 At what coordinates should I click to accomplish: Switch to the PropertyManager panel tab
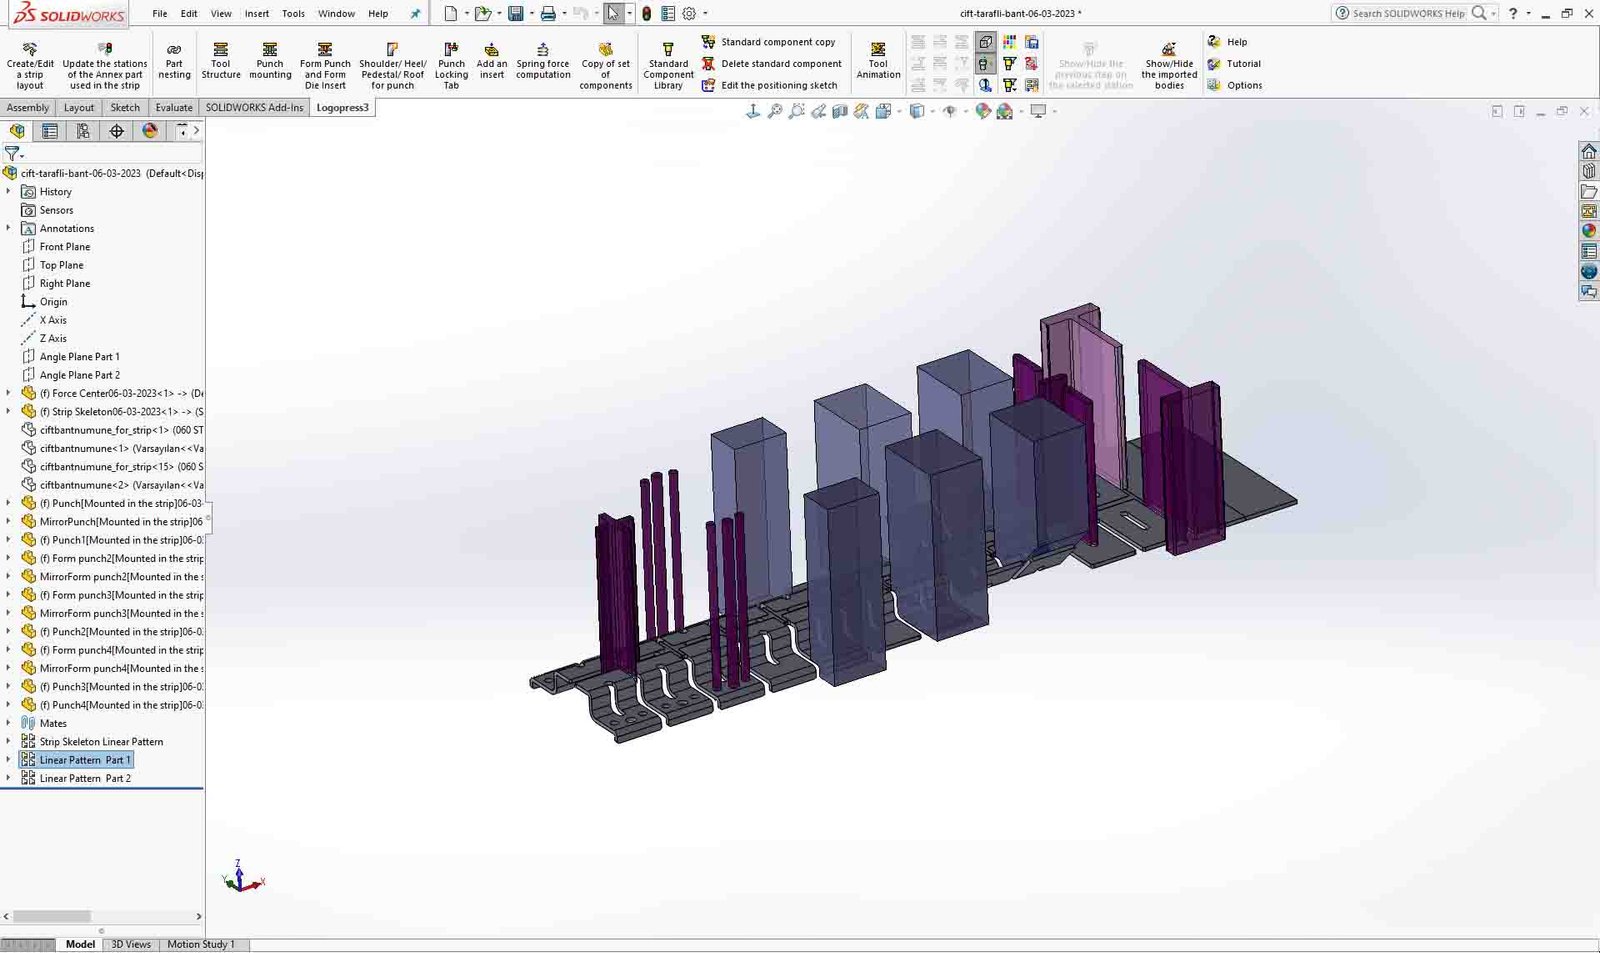[50, 131]
